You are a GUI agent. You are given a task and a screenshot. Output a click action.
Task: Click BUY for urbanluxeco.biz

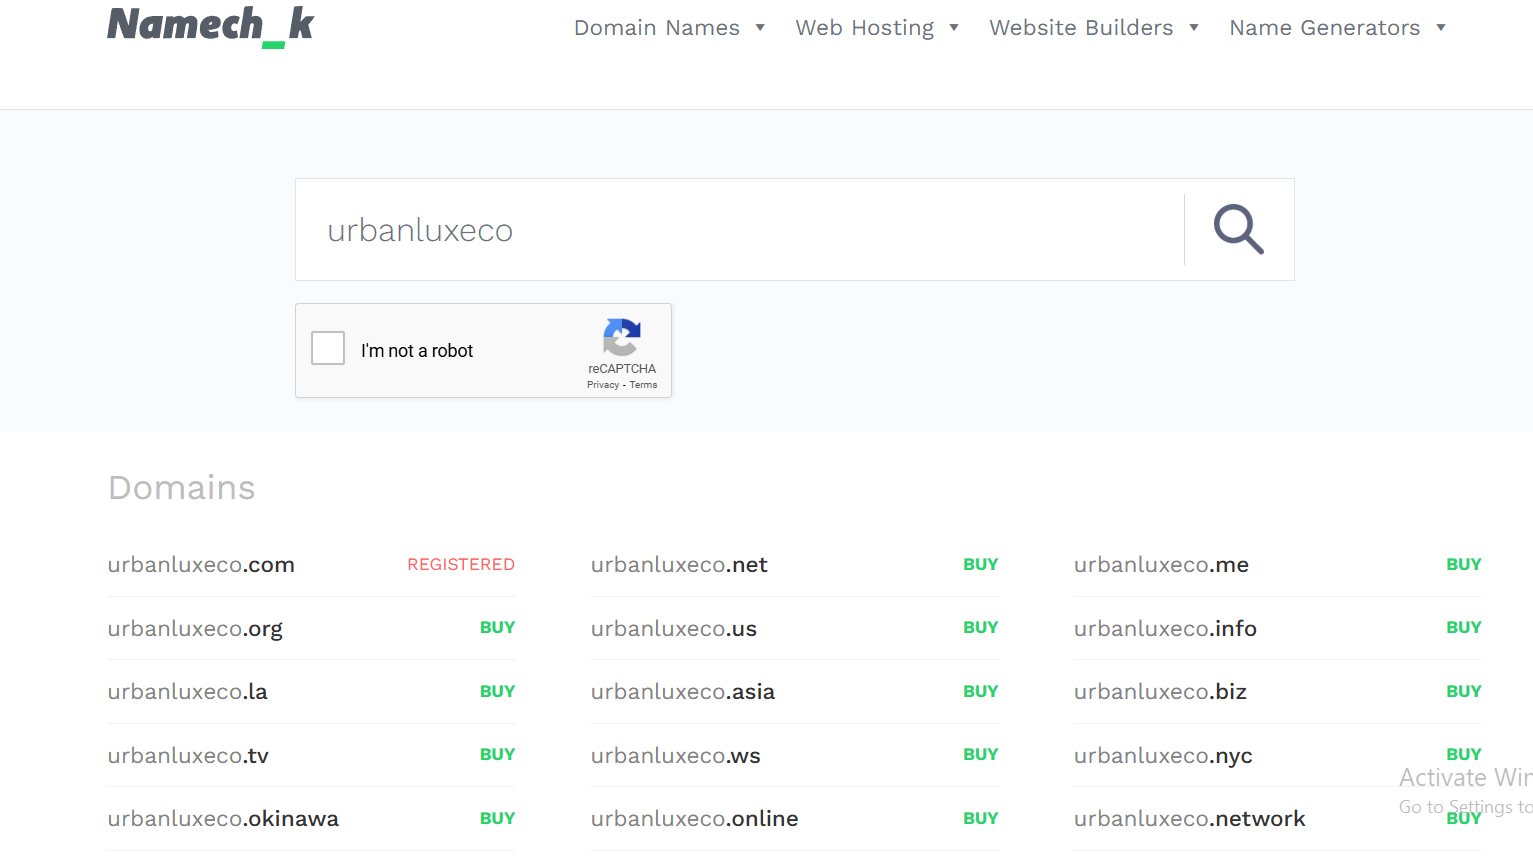click(1464, 692)
